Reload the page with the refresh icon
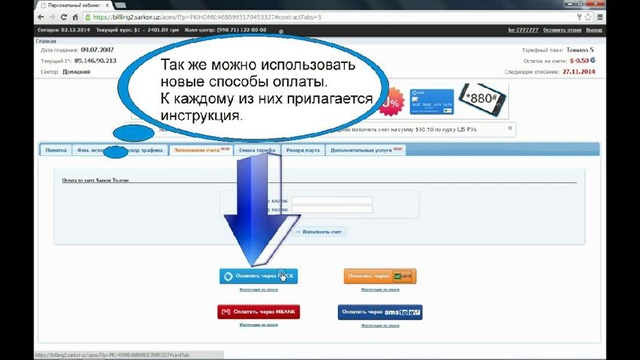Viewport: 640px width, 360px height. (x=64, y=17)
